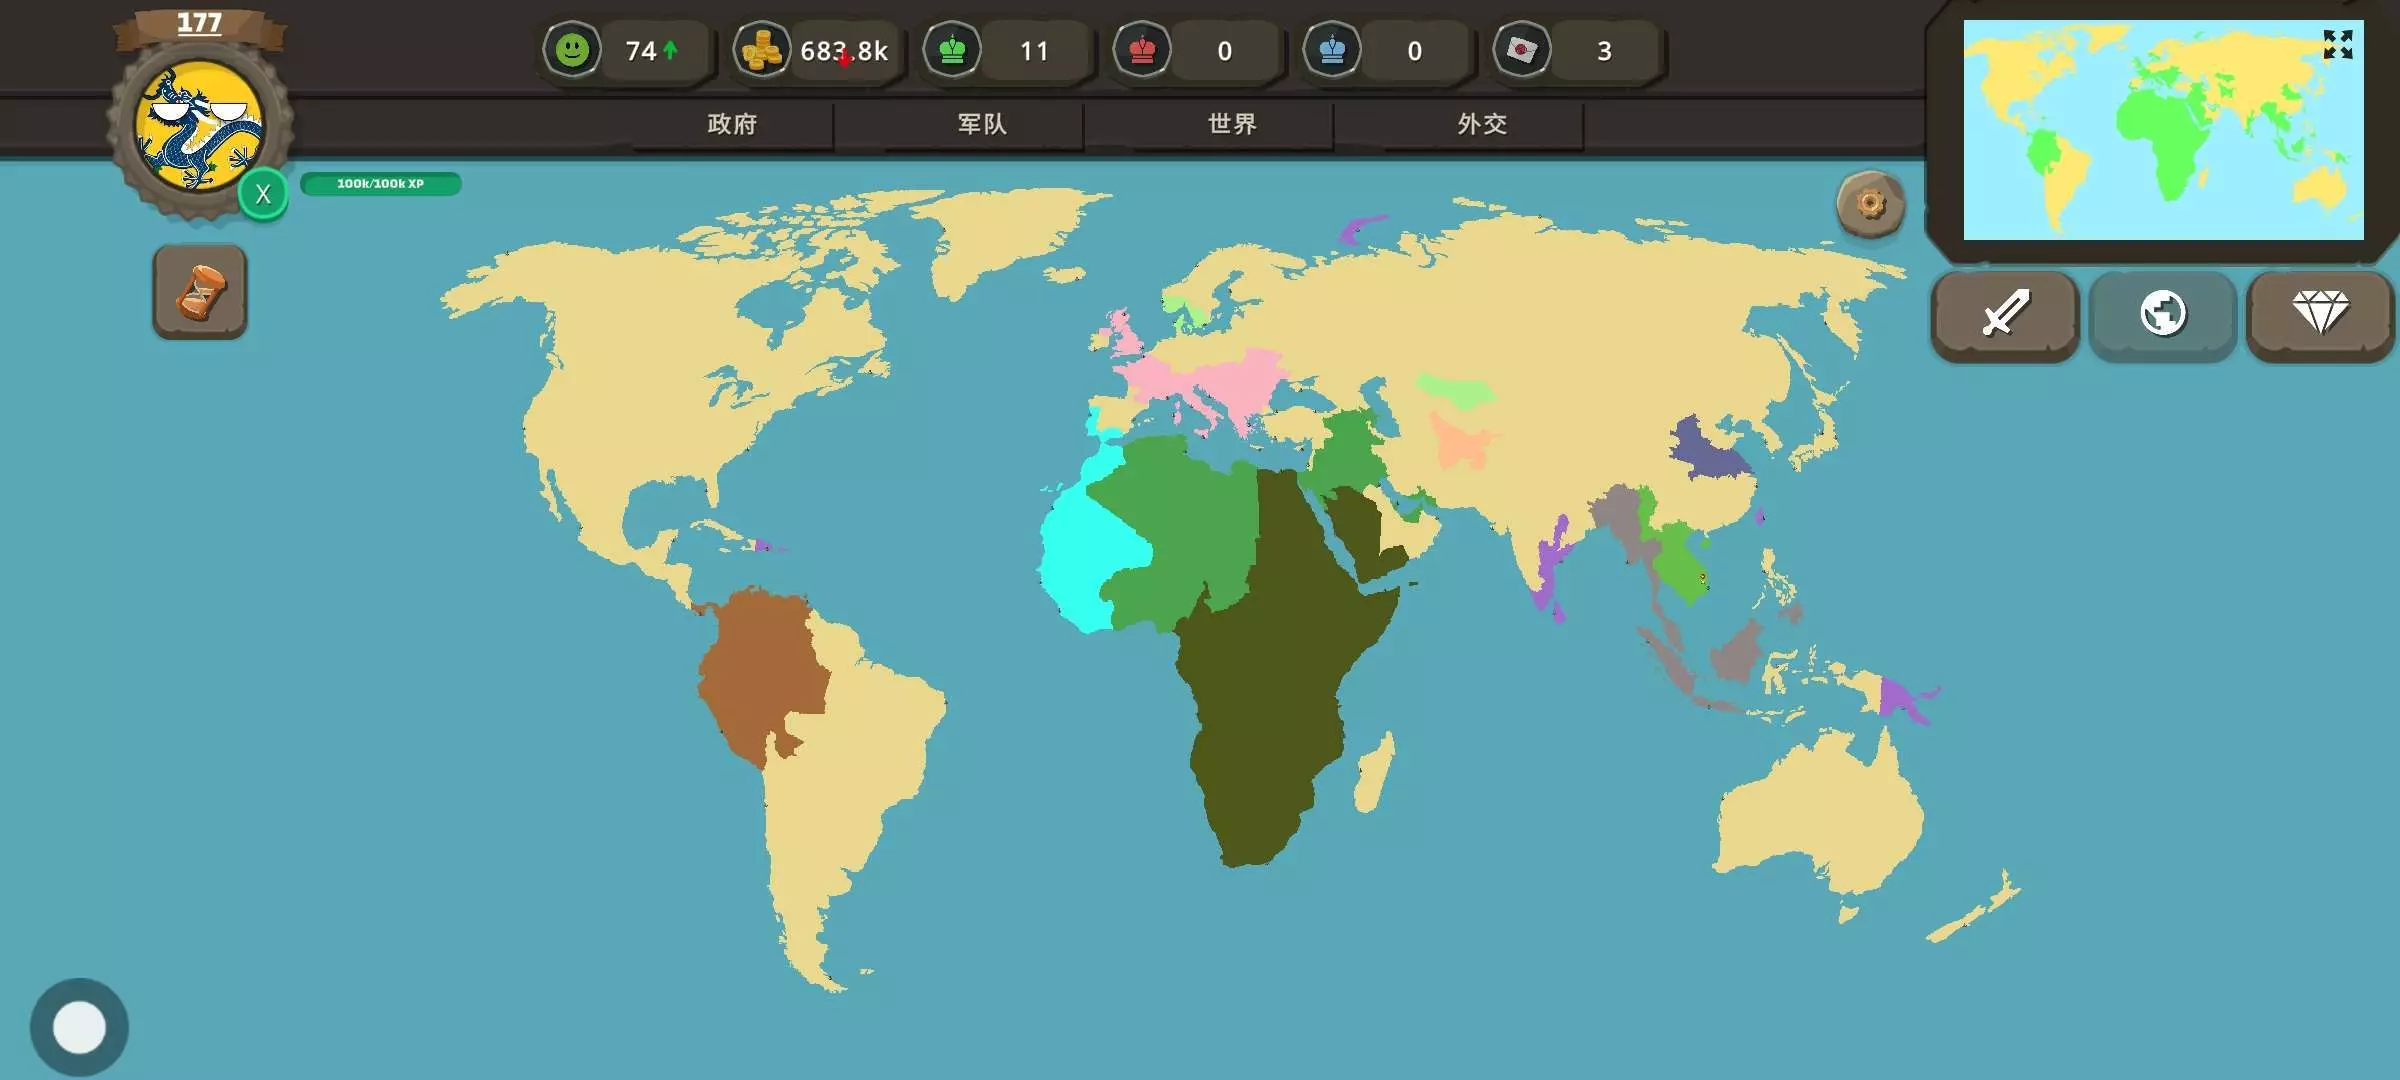2400x1080 pixels.
Task: Open the 政府 government menu
Action: 732,124
